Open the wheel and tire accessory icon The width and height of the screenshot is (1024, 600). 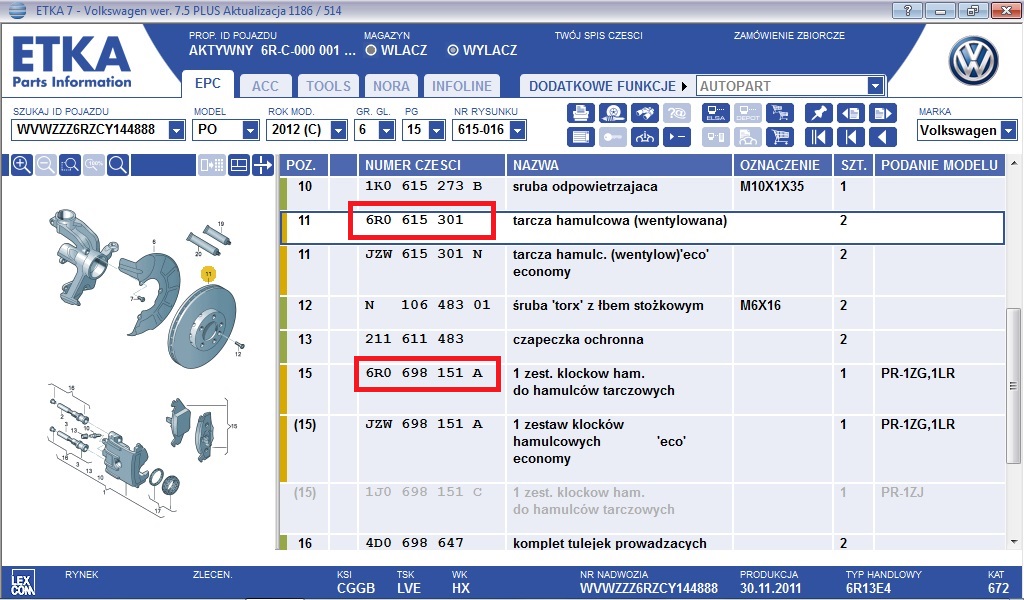point(613,113)
